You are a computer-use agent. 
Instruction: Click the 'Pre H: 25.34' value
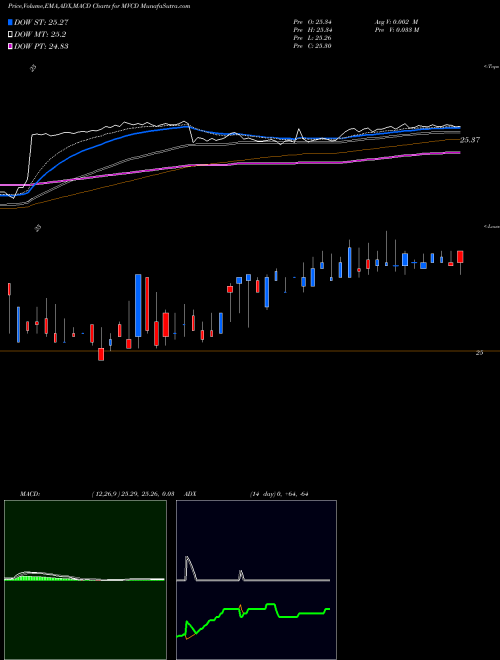coord(312,30)
